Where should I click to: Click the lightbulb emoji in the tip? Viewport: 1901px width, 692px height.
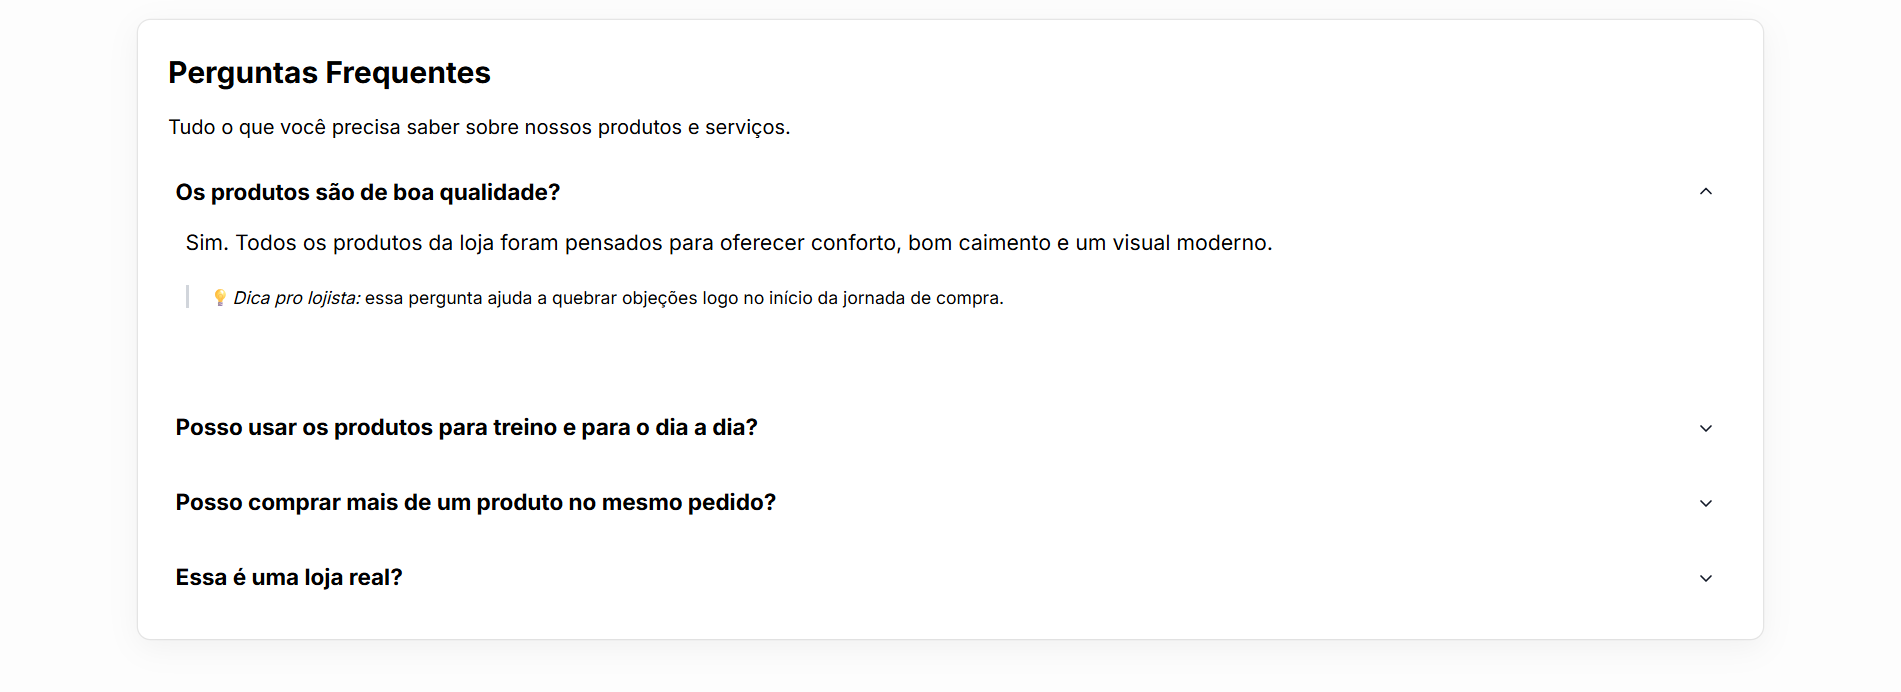tap(220, 298)
